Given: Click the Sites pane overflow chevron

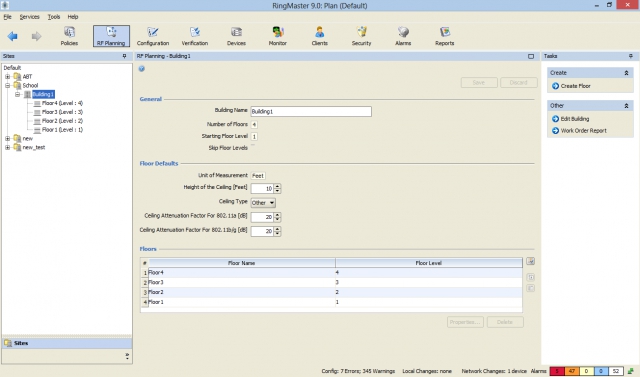Looking at the screenshot, I should [x=127, y=356].
